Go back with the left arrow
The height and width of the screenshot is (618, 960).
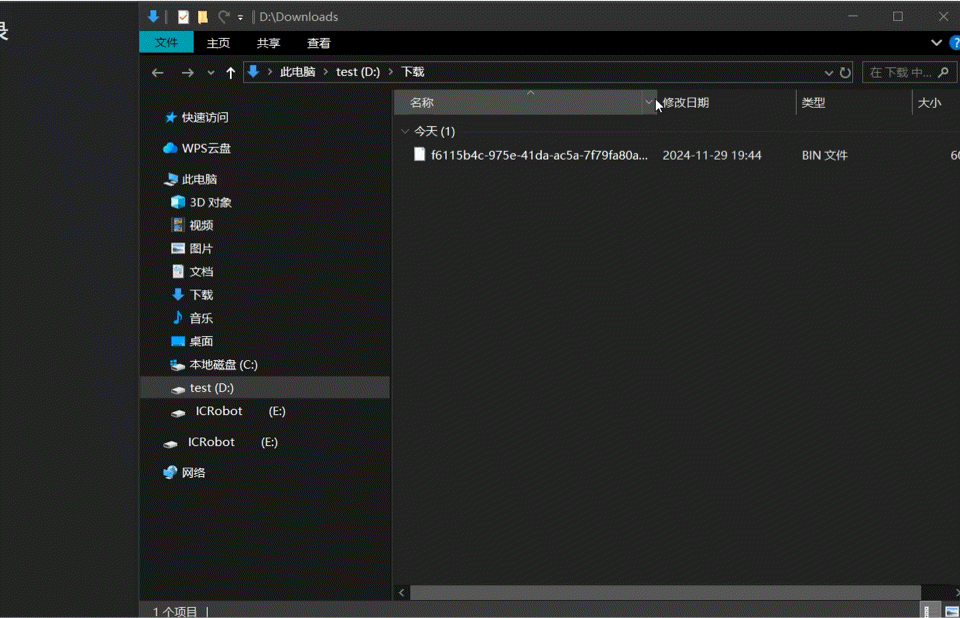point(157,73)
